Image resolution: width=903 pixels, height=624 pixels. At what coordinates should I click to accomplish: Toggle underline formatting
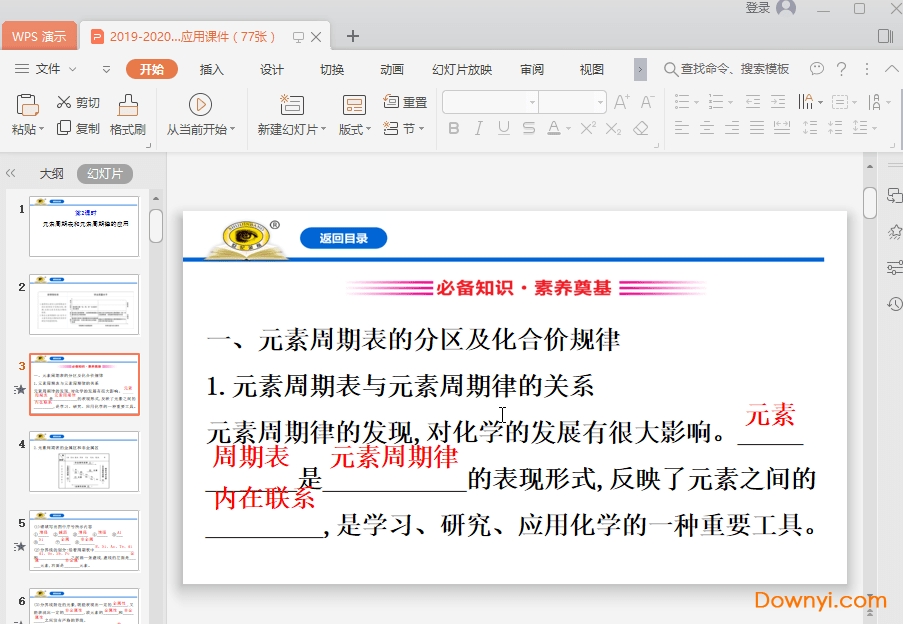[x=503, y=128]
